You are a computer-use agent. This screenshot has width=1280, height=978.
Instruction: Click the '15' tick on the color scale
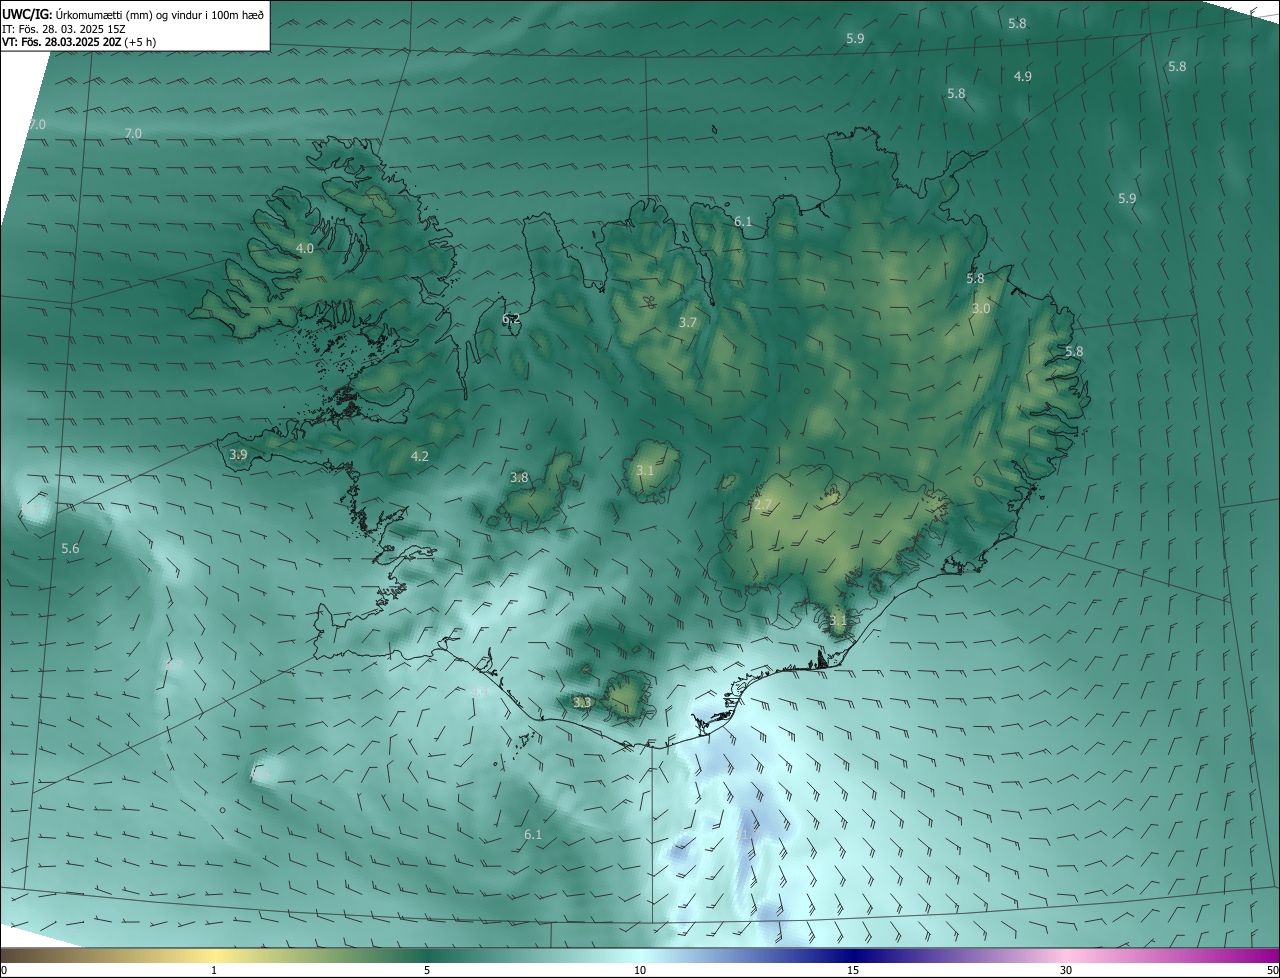(x=853, y=970)
